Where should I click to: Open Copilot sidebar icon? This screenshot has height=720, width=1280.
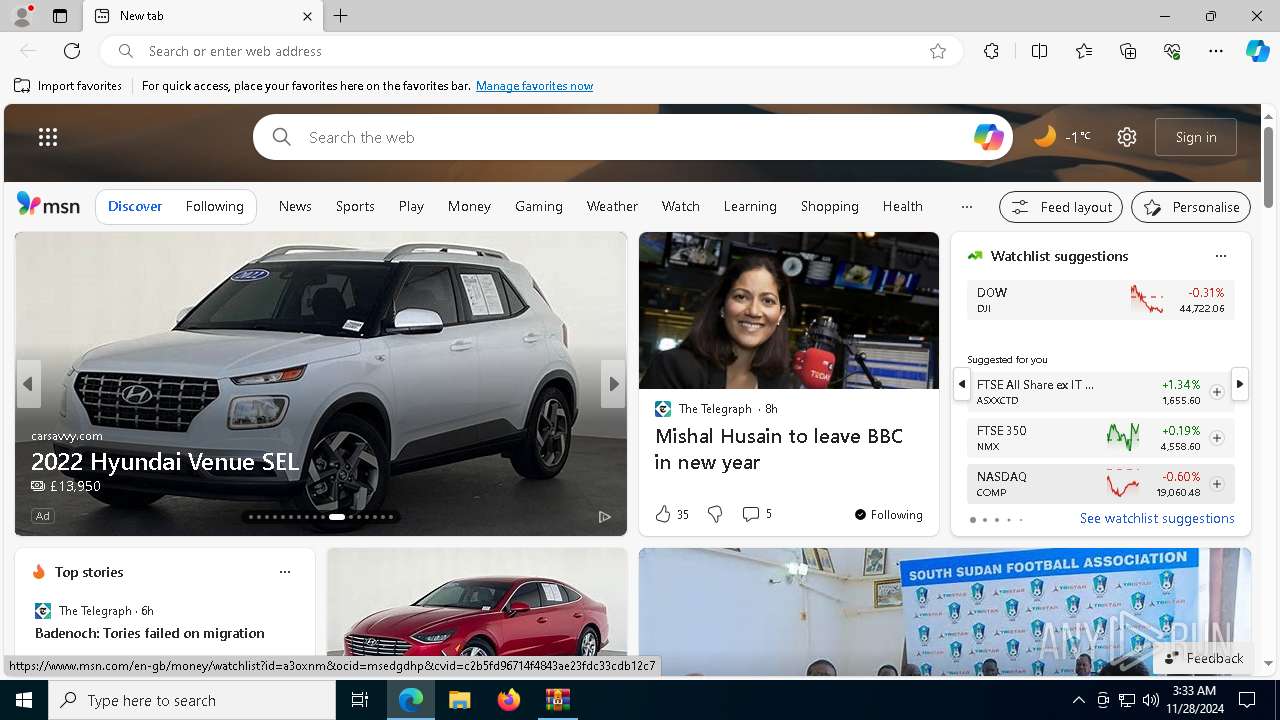click(x=1257, y=51)
